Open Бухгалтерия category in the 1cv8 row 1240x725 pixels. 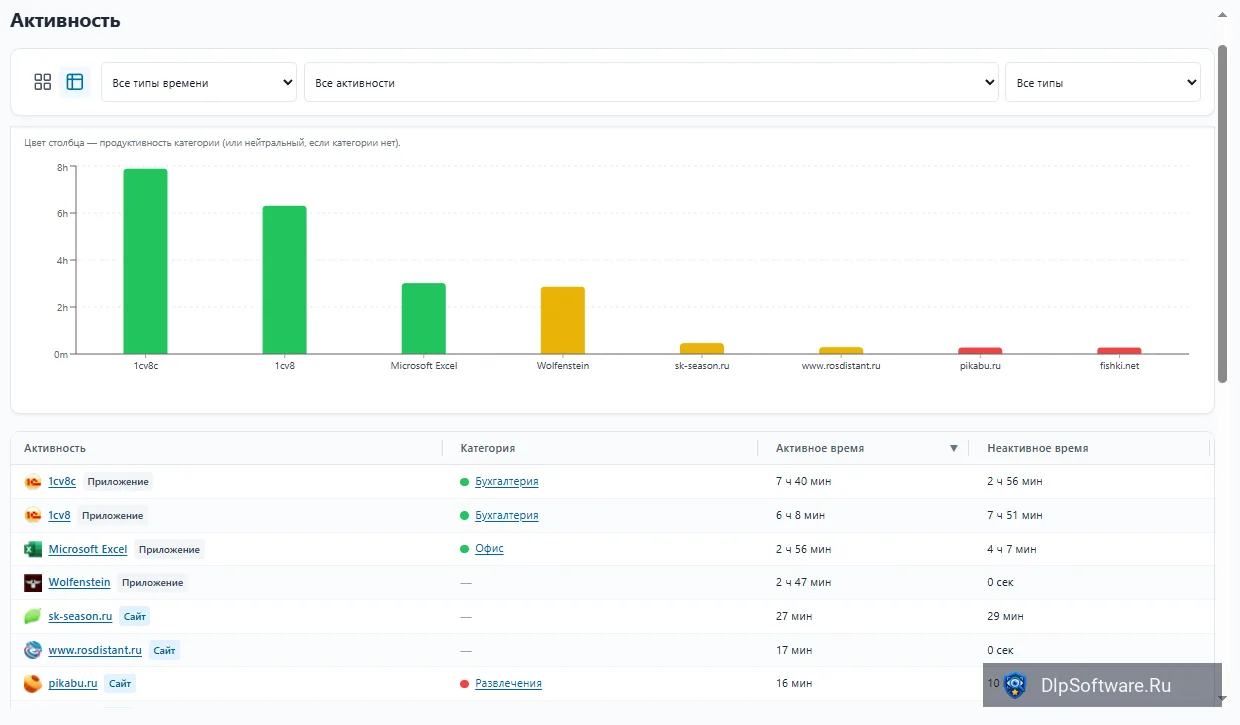507,516
